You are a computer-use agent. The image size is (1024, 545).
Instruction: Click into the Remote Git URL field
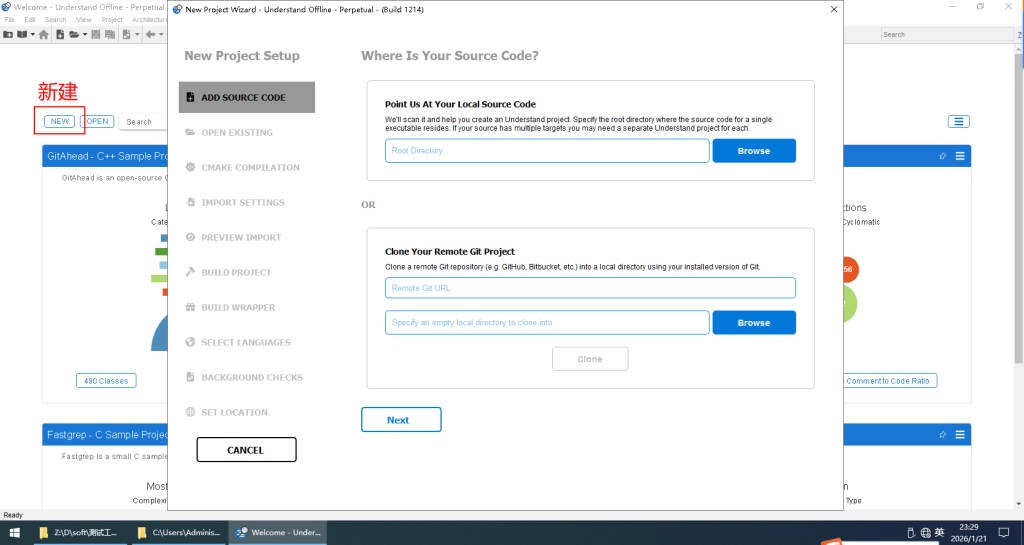click(x=590, y=288)
